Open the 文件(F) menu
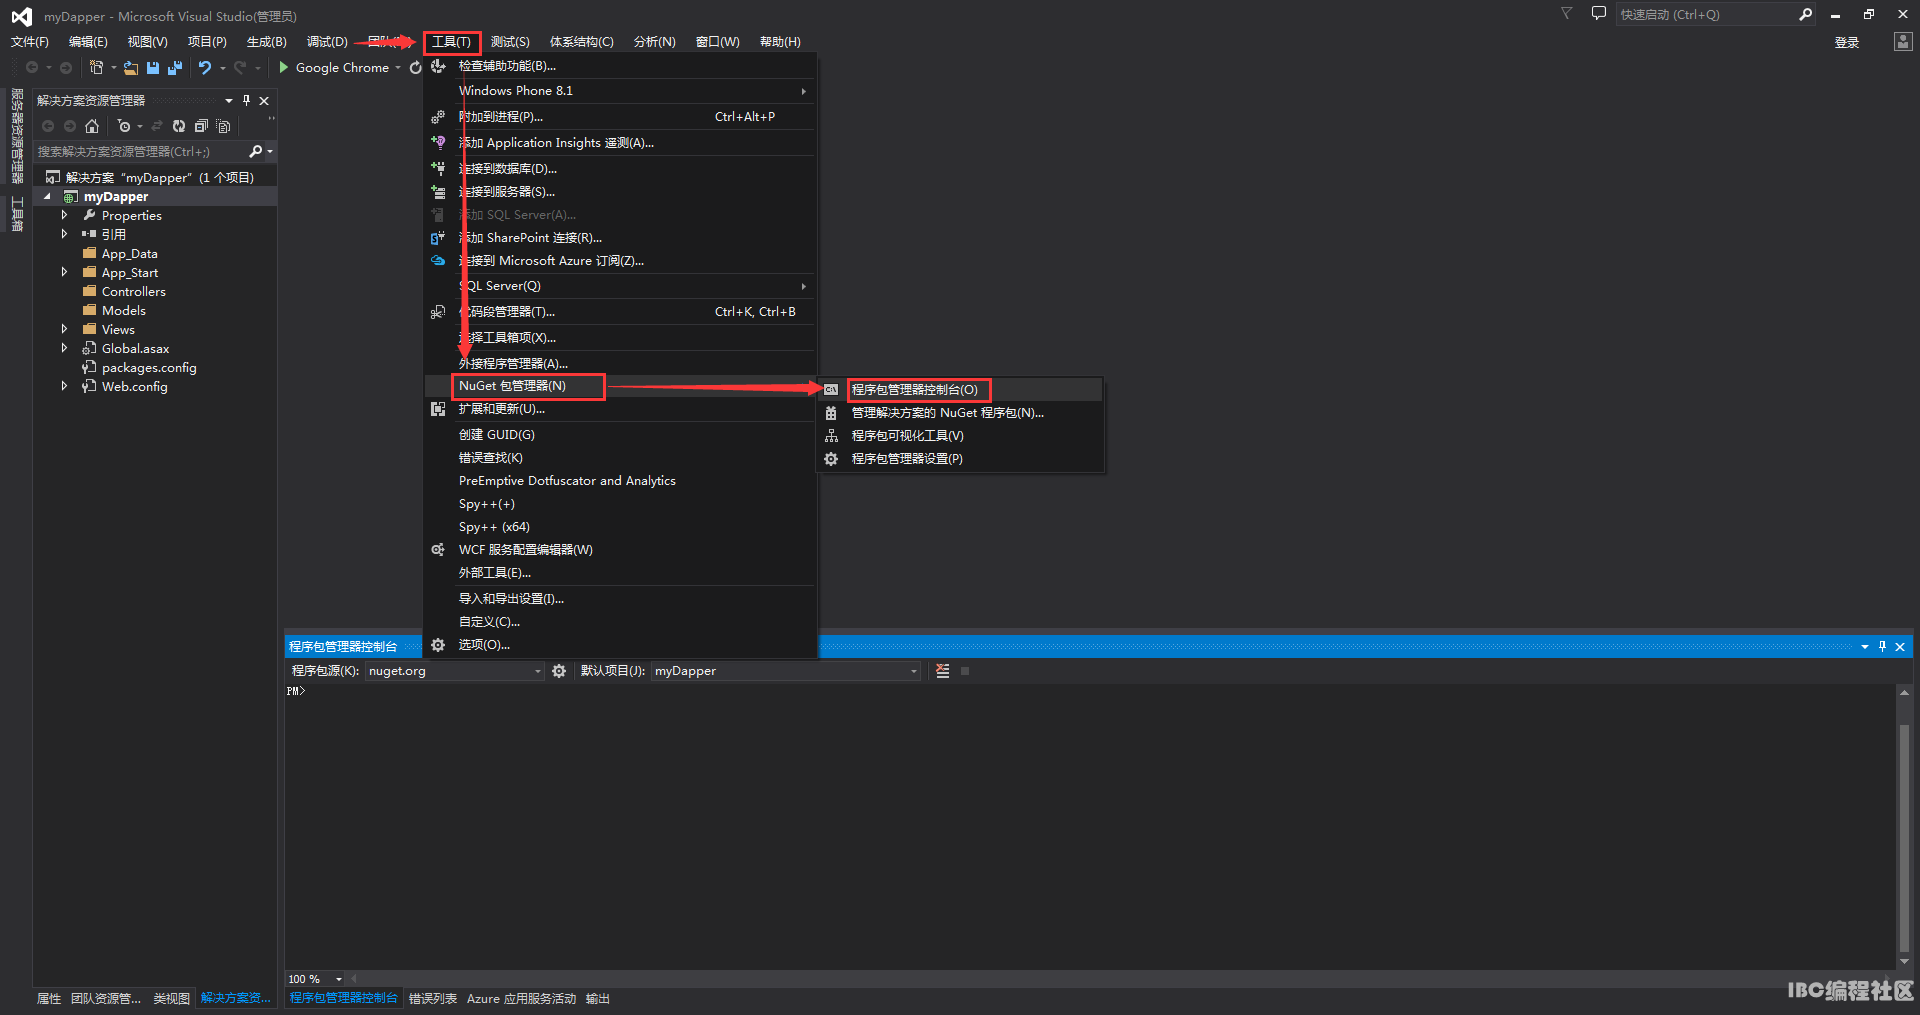This screenshot has width=1920, height=1015. point(29,42)
